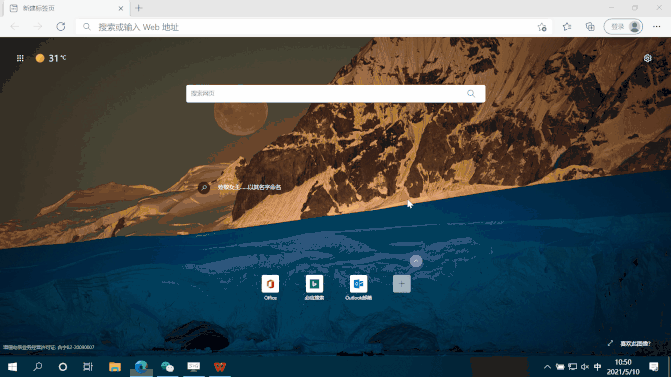Show hidden system tray icons
This screenshot has width=671, height=377.
pyautogui.click(x=547, y=367)
